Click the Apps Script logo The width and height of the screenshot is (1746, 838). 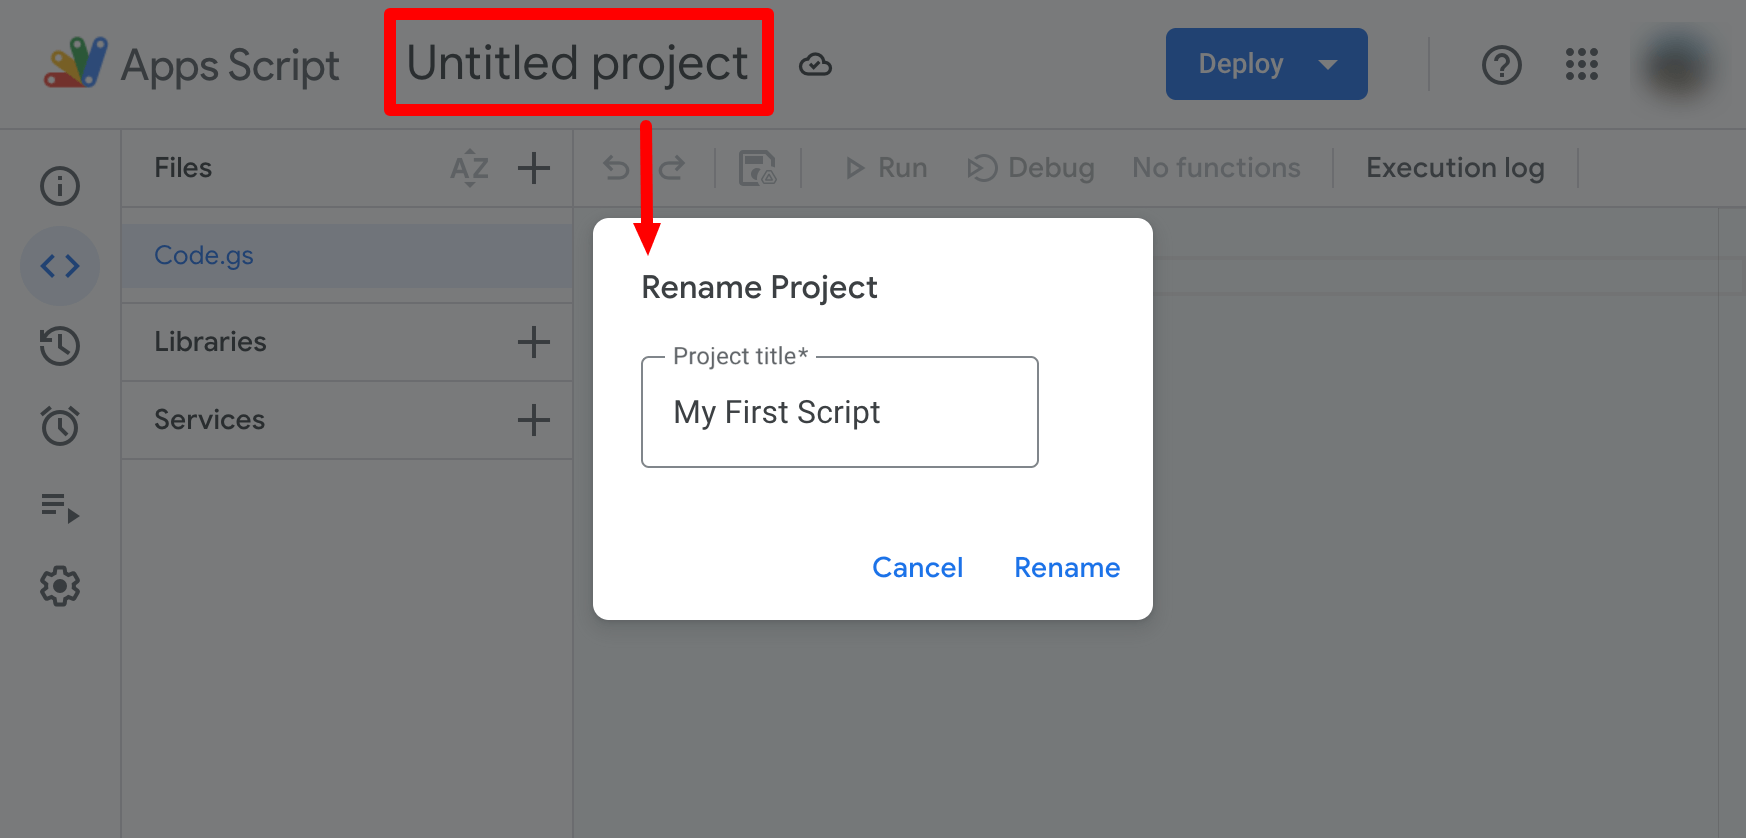pos(75,63)
